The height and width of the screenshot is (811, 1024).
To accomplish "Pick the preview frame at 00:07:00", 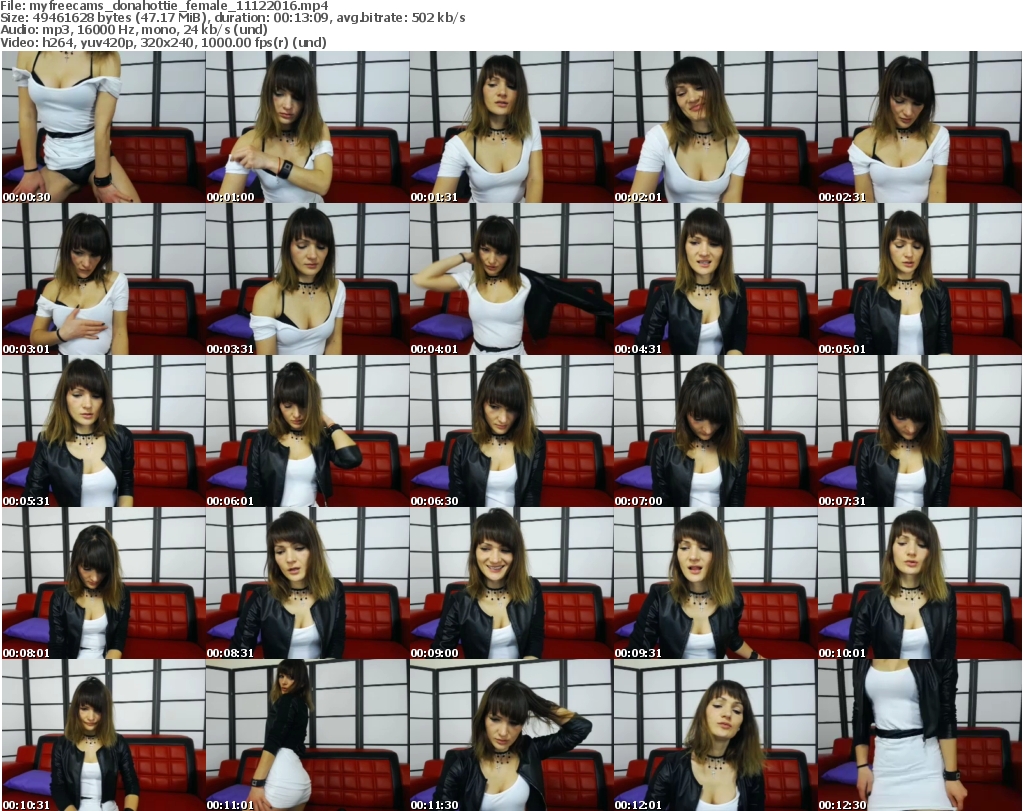I will pyautogui.click(x=715, y=431).
